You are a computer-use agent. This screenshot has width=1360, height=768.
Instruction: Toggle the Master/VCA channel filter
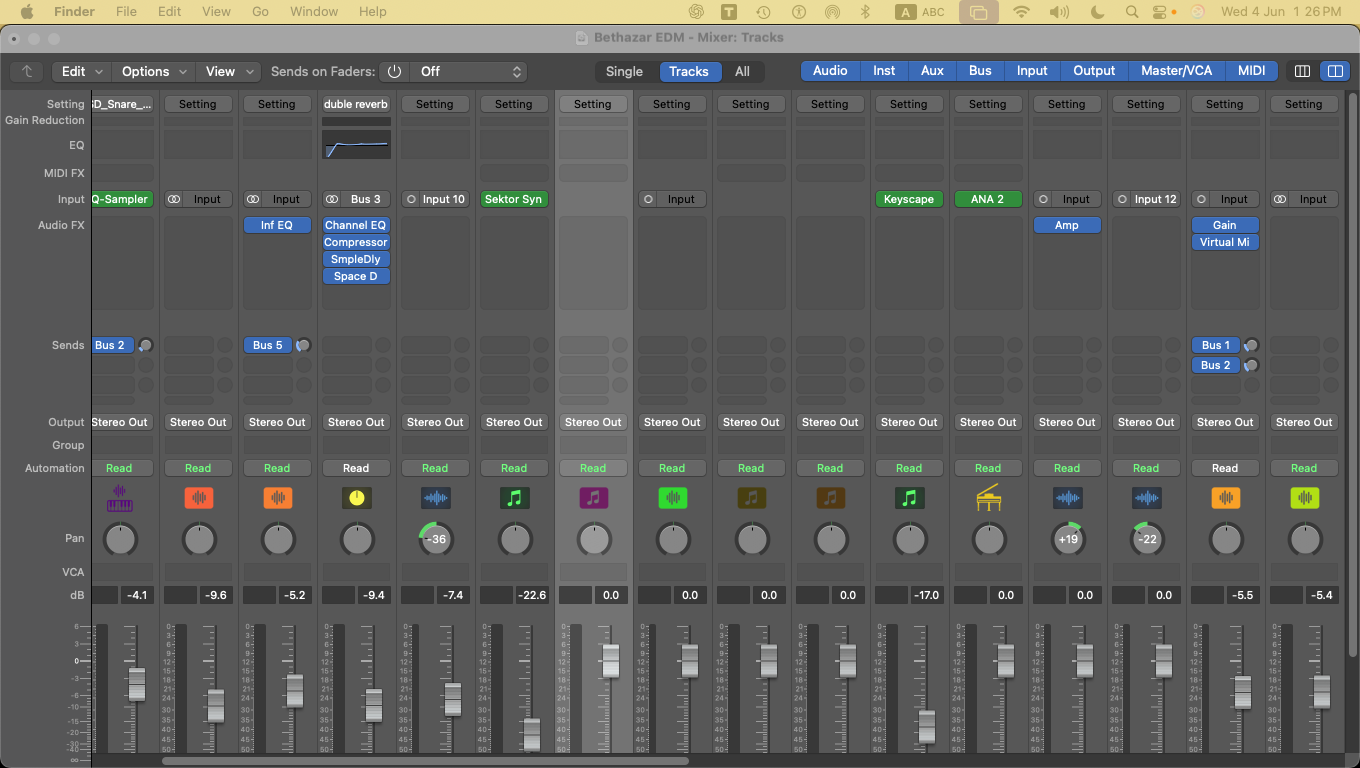coord(1176,71)
